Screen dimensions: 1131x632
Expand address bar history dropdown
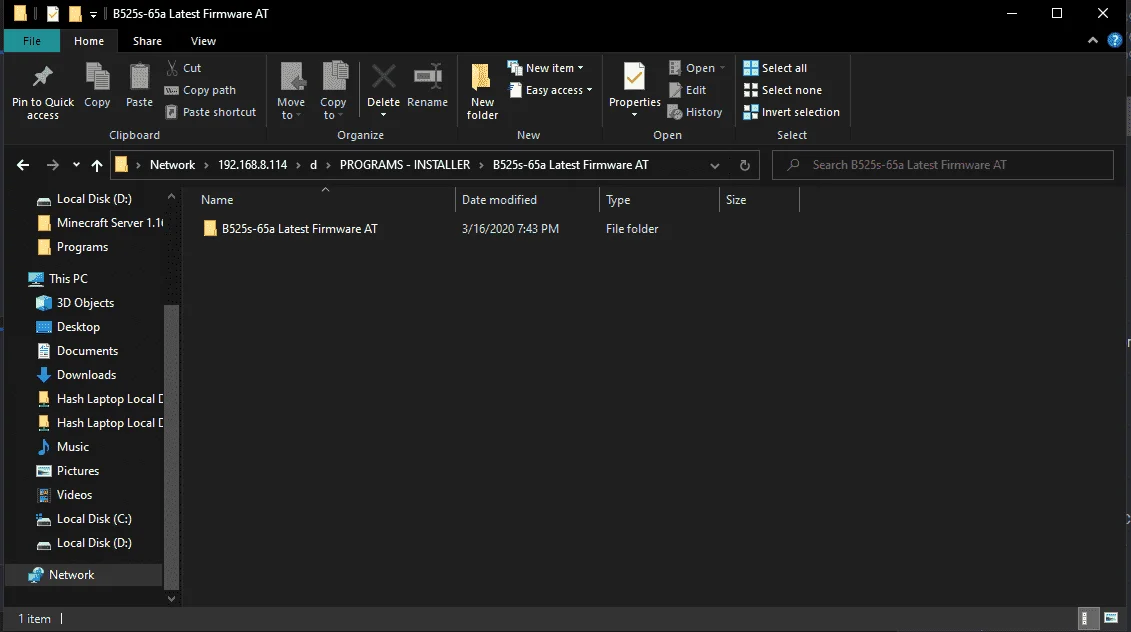coord(714,165)
